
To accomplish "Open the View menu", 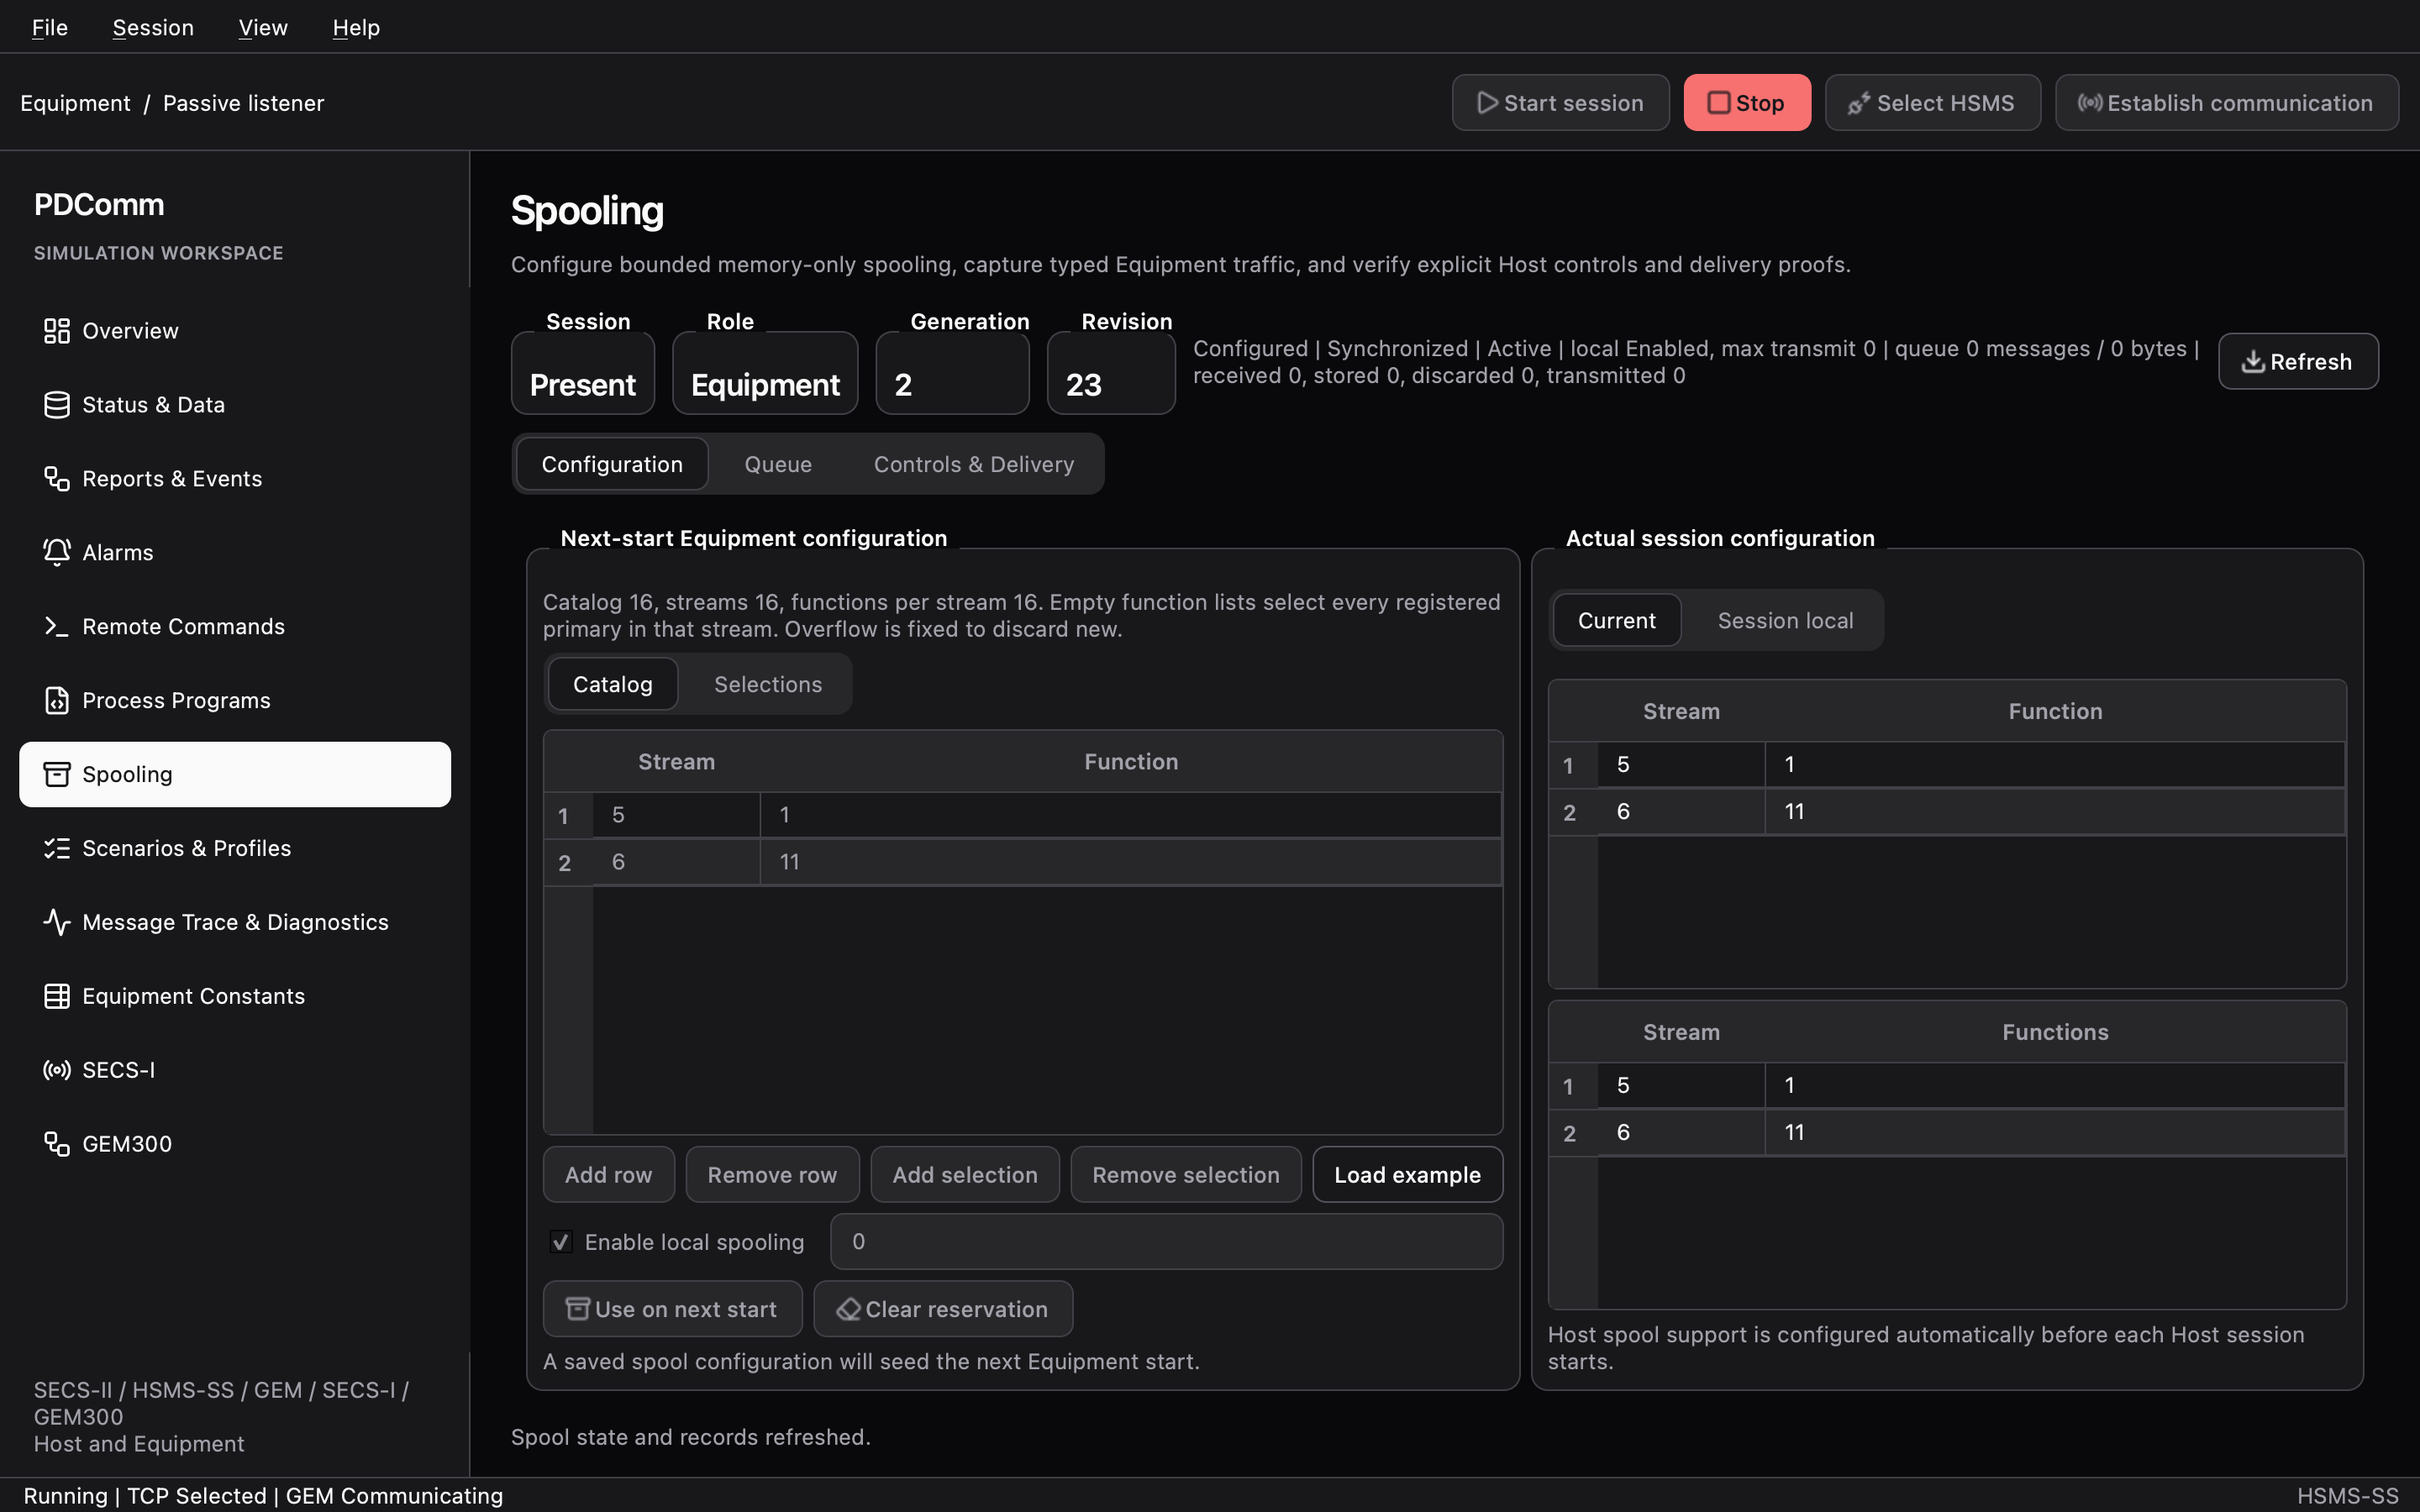I will [263, 27].
